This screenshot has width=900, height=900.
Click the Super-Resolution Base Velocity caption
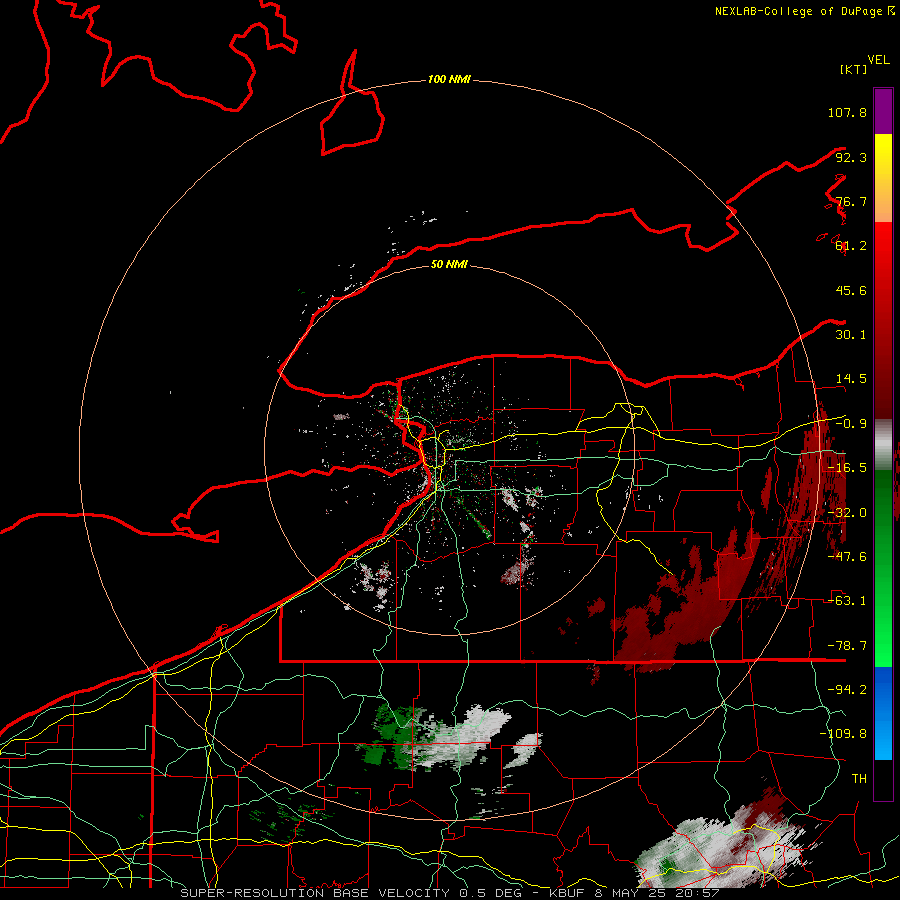click(450, 893)
